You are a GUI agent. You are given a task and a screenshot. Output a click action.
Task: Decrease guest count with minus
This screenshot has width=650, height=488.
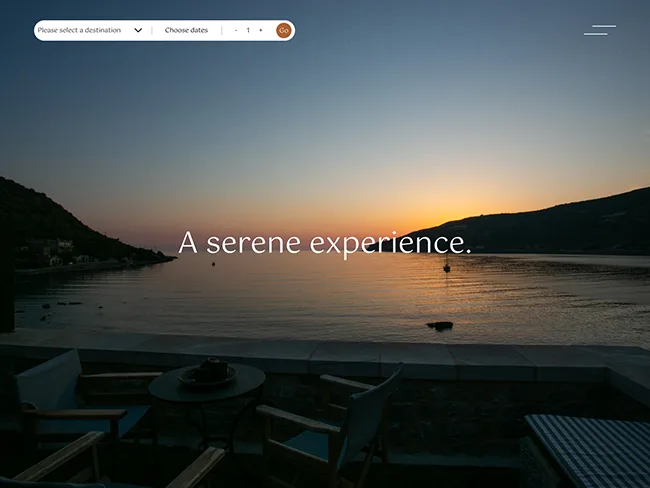(x=236, y=31)
